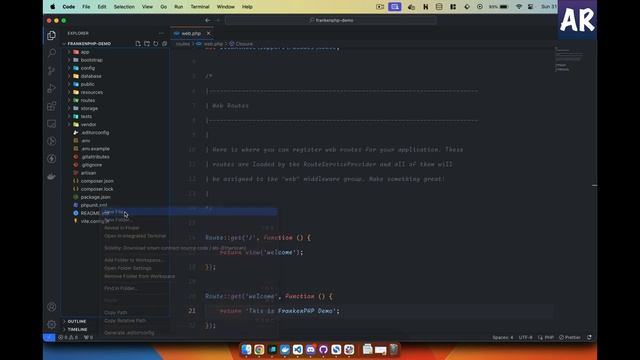Click the Collapse Folders icon in Explorer

point(164,44)
